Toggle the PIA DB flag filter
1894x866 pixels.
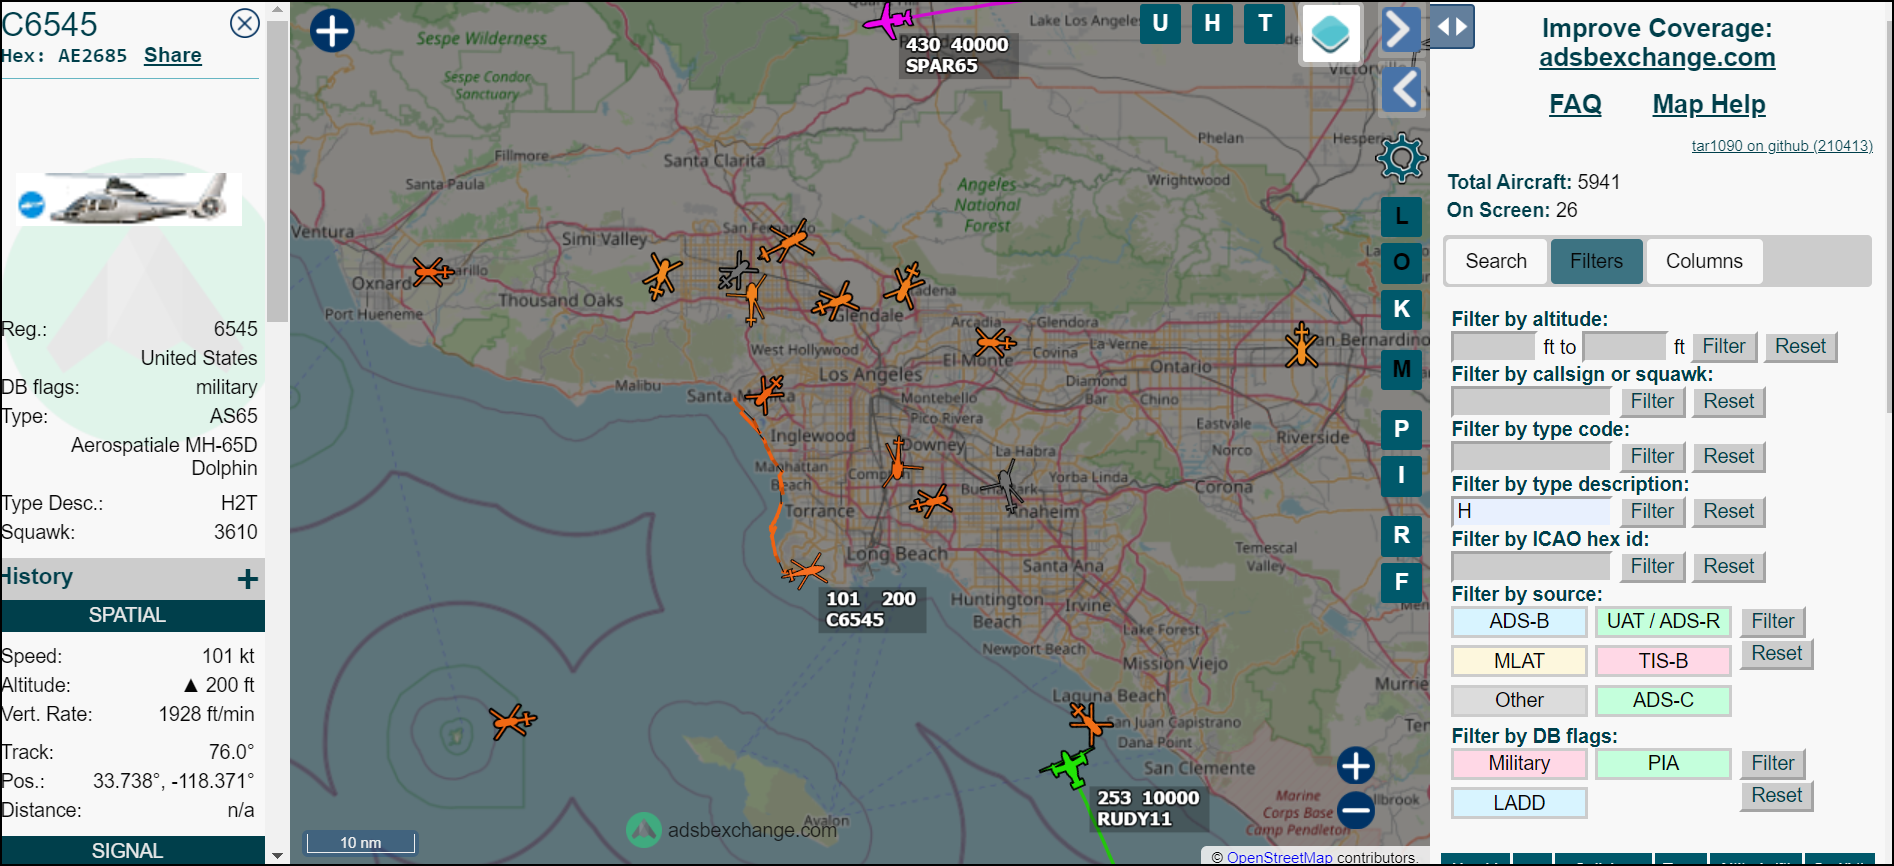tap(1663, 763)
